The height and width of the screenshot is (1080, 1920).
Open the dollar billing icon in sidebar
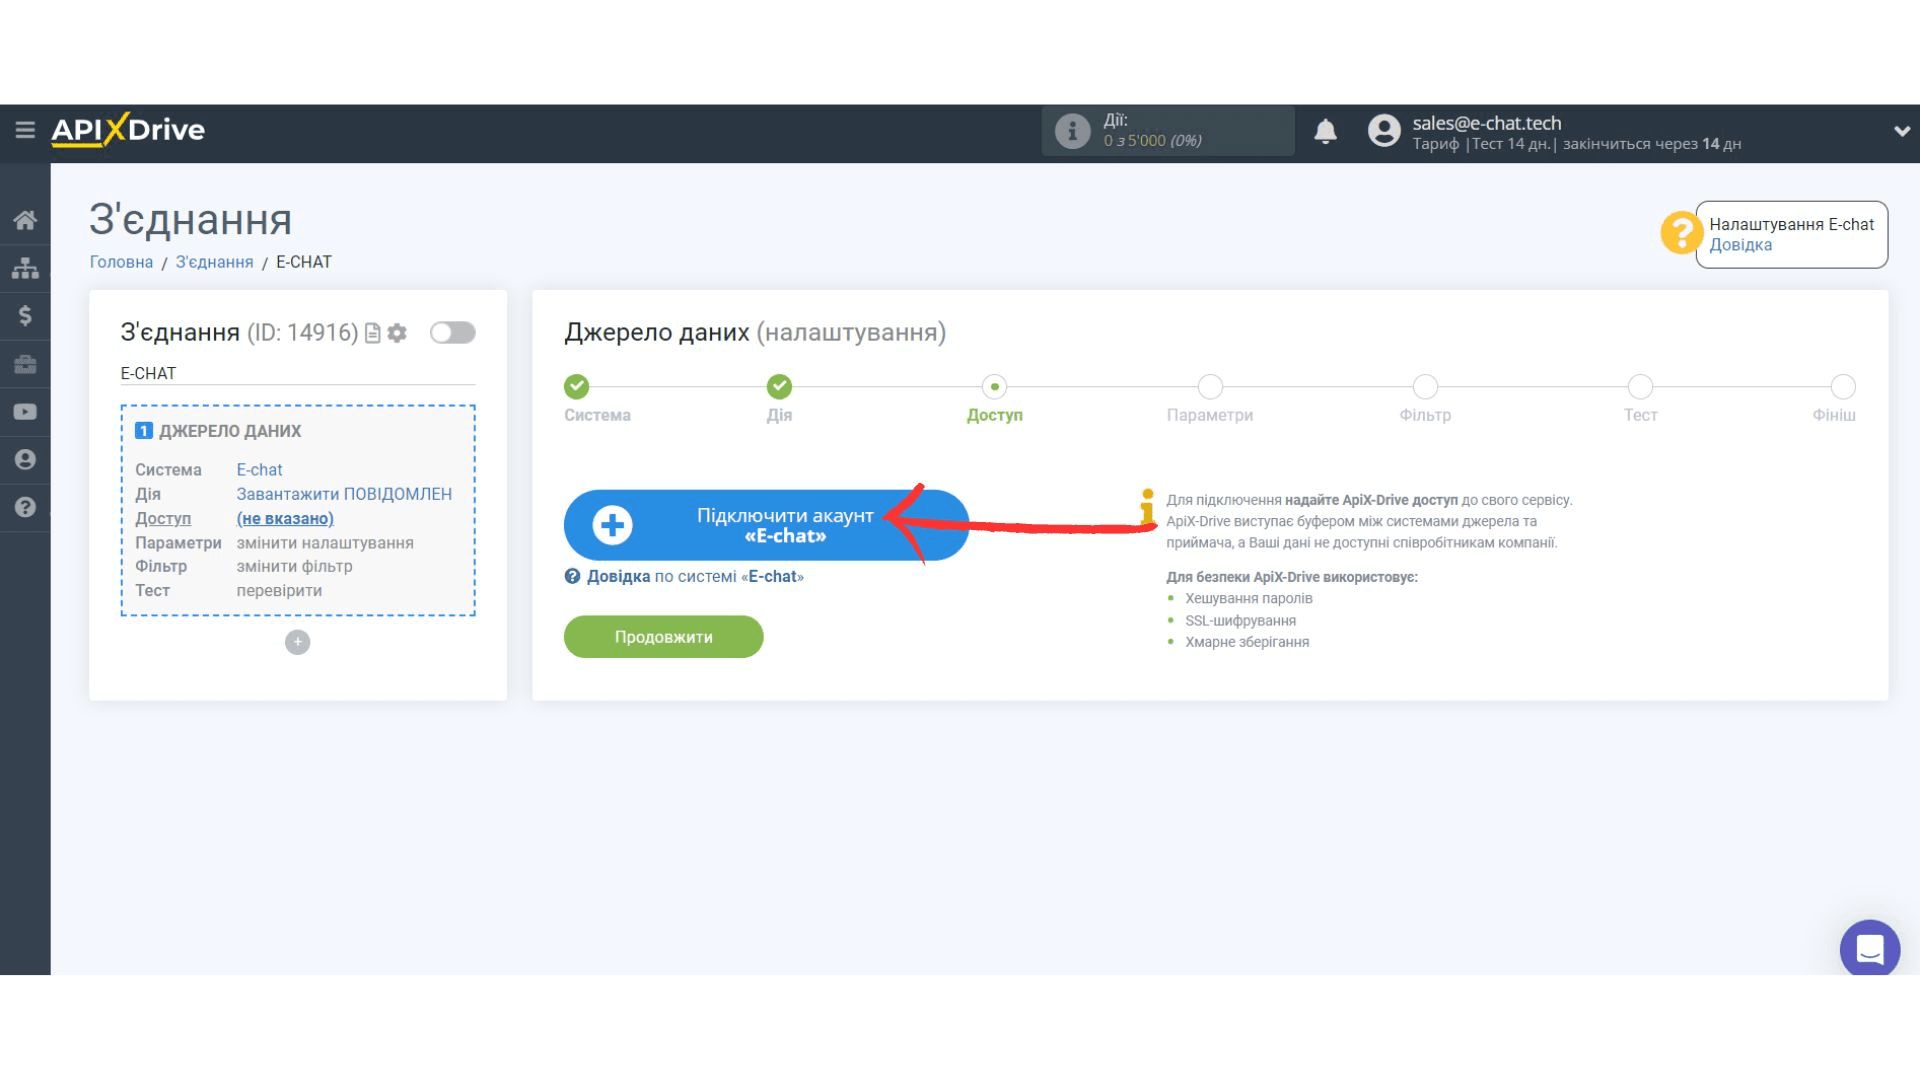tap(25, 316)
